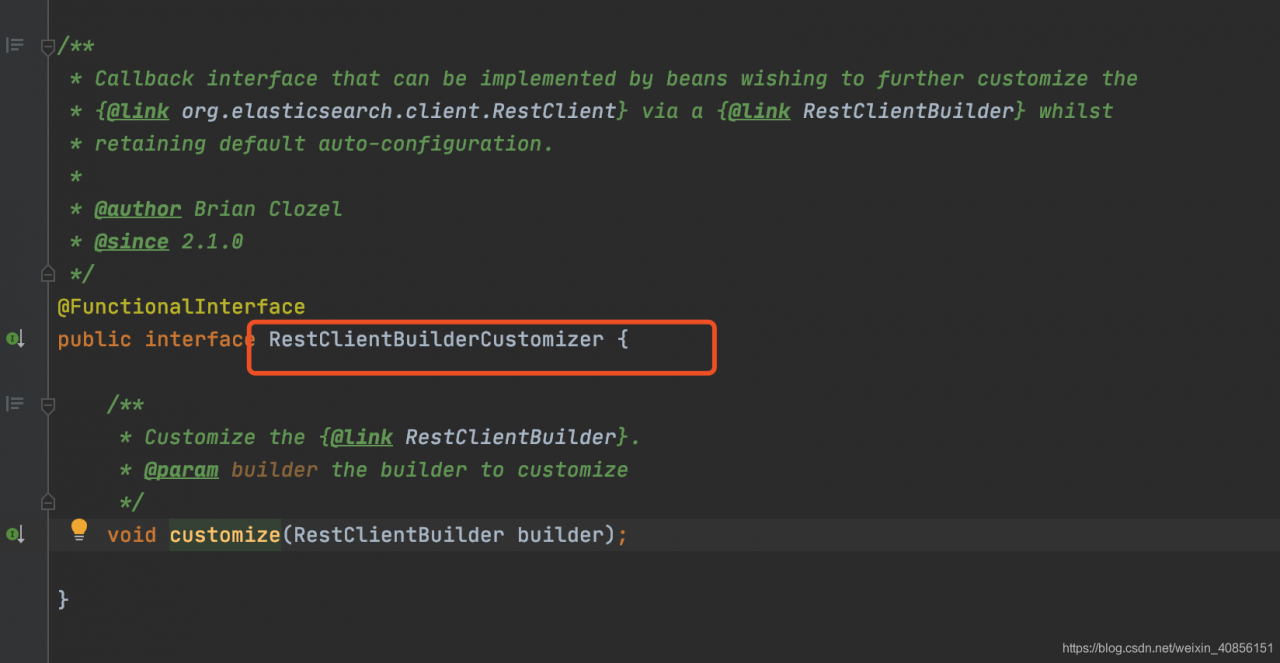Click the @link tag before RestClientBuilder whilst

click(759, 111)
